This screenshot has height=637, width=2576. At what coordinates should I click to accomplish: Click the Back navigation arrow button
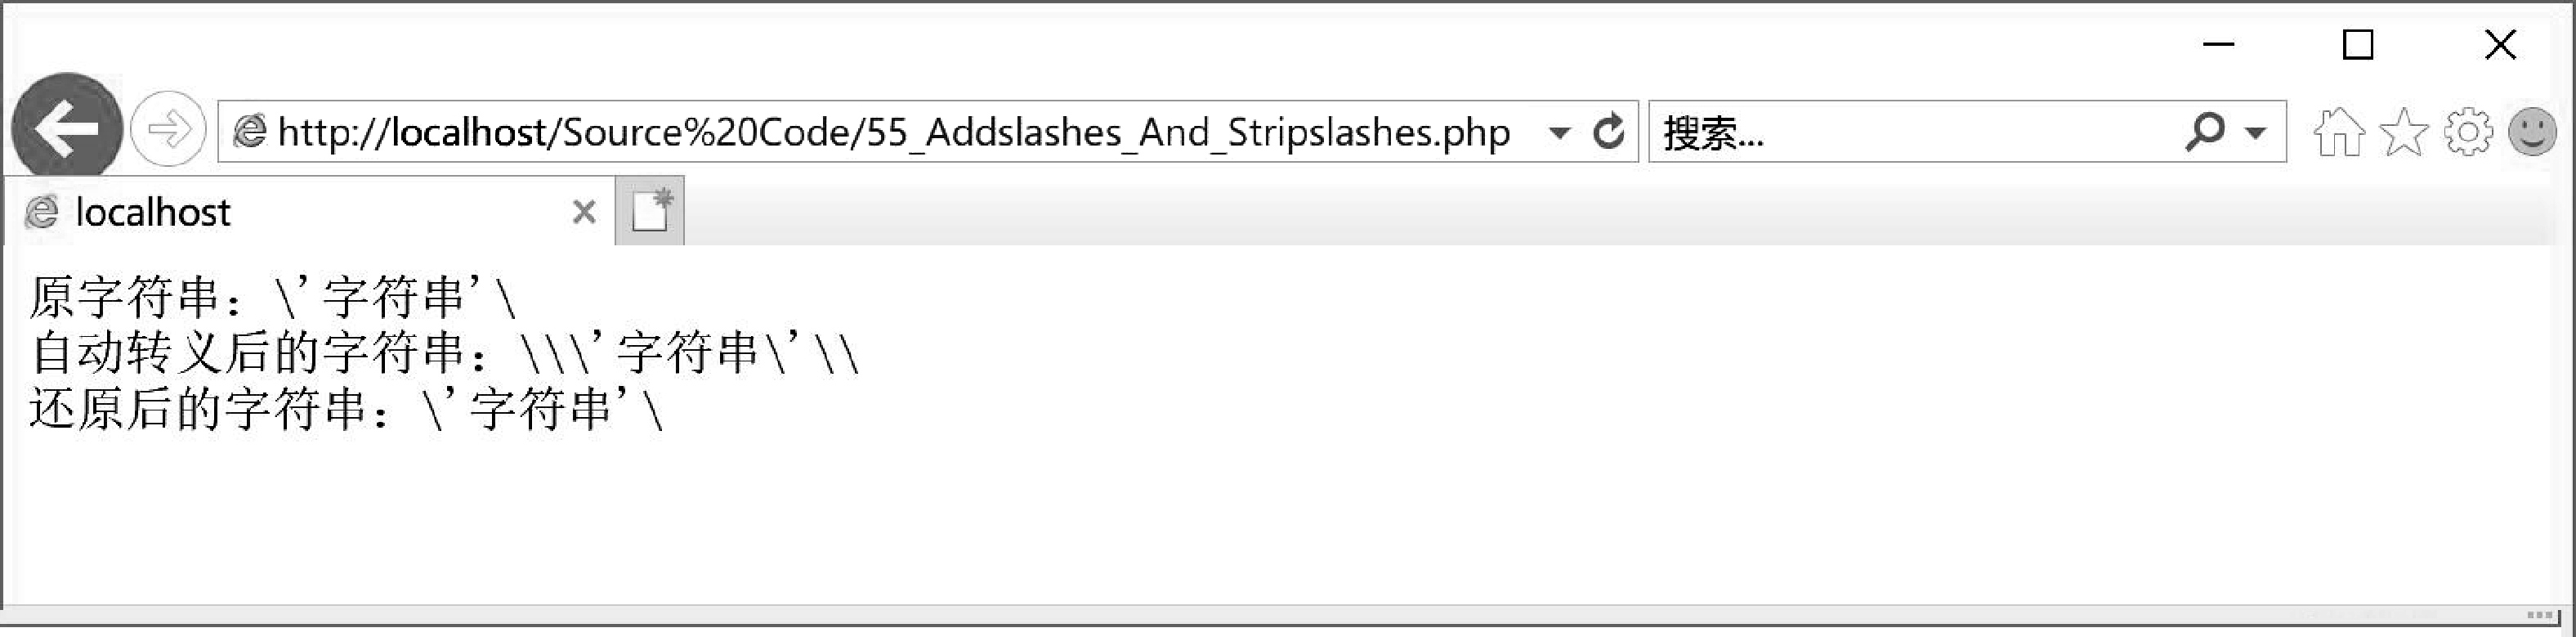(x=67, y=129)
